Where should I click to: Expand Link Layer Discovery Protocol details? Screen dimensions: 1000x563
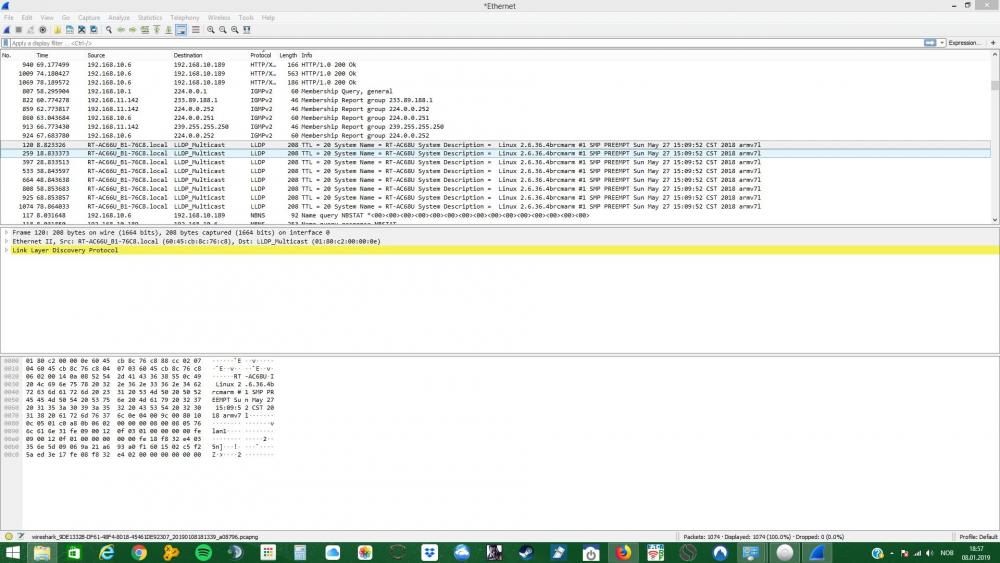point(6,251)
